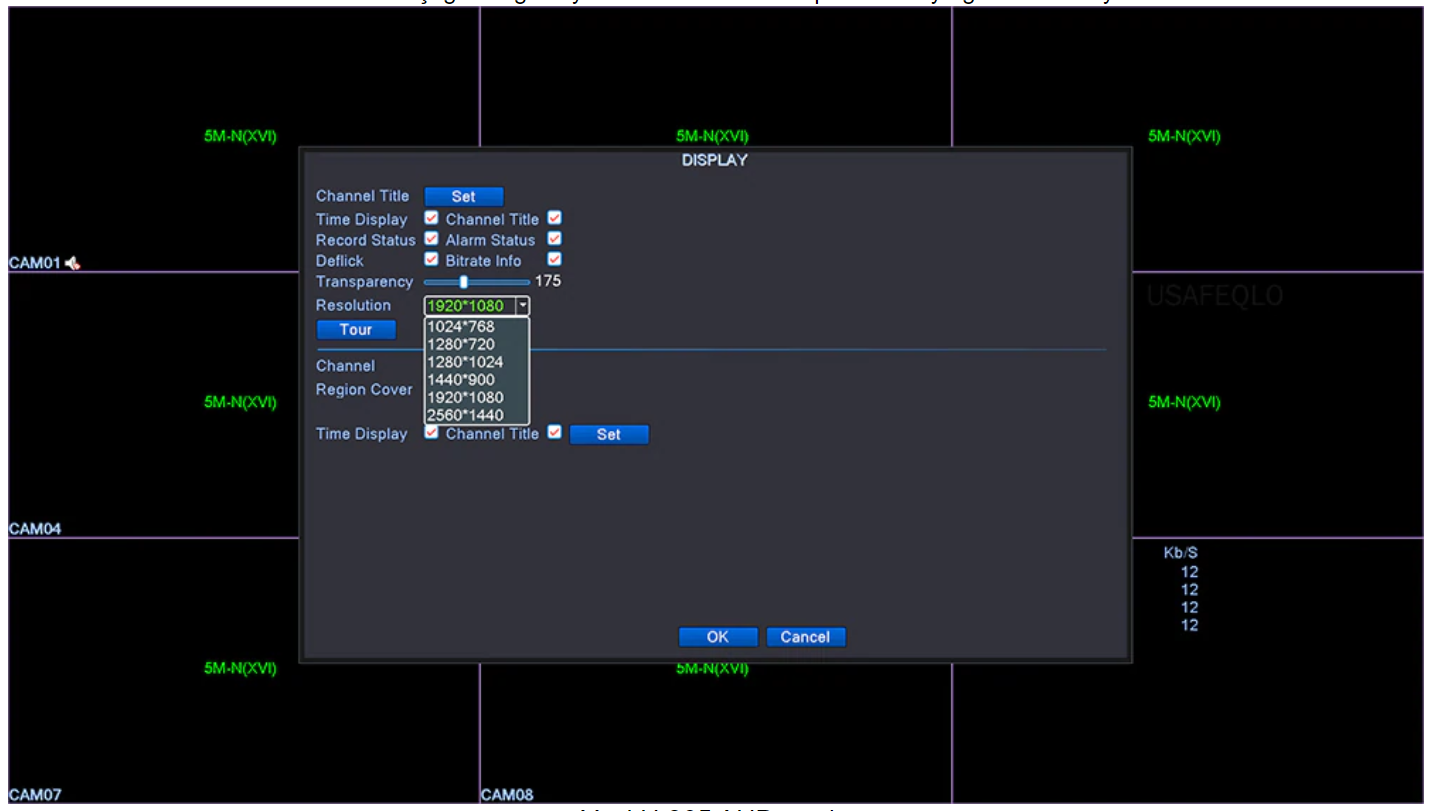Toggle the Record Status checkbox
The height and width of the screenshot is (811, 1433).
click(431, 240)
